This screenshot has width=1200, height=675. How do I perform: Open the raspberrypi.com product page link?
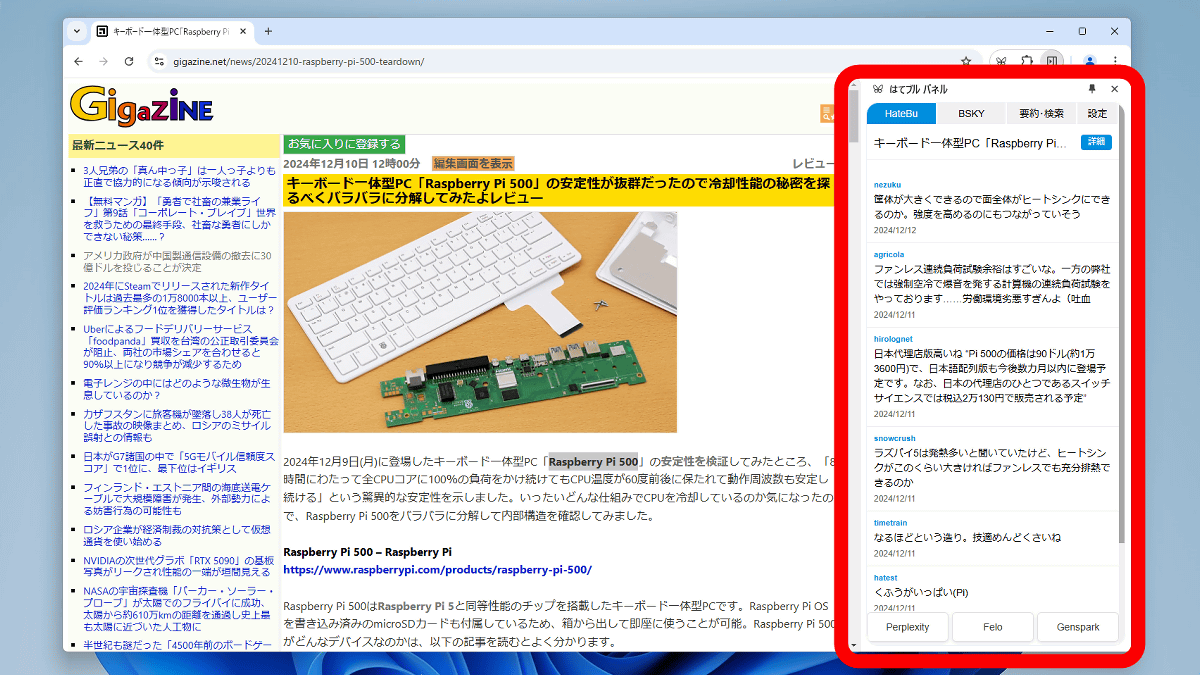pos(437,570)
